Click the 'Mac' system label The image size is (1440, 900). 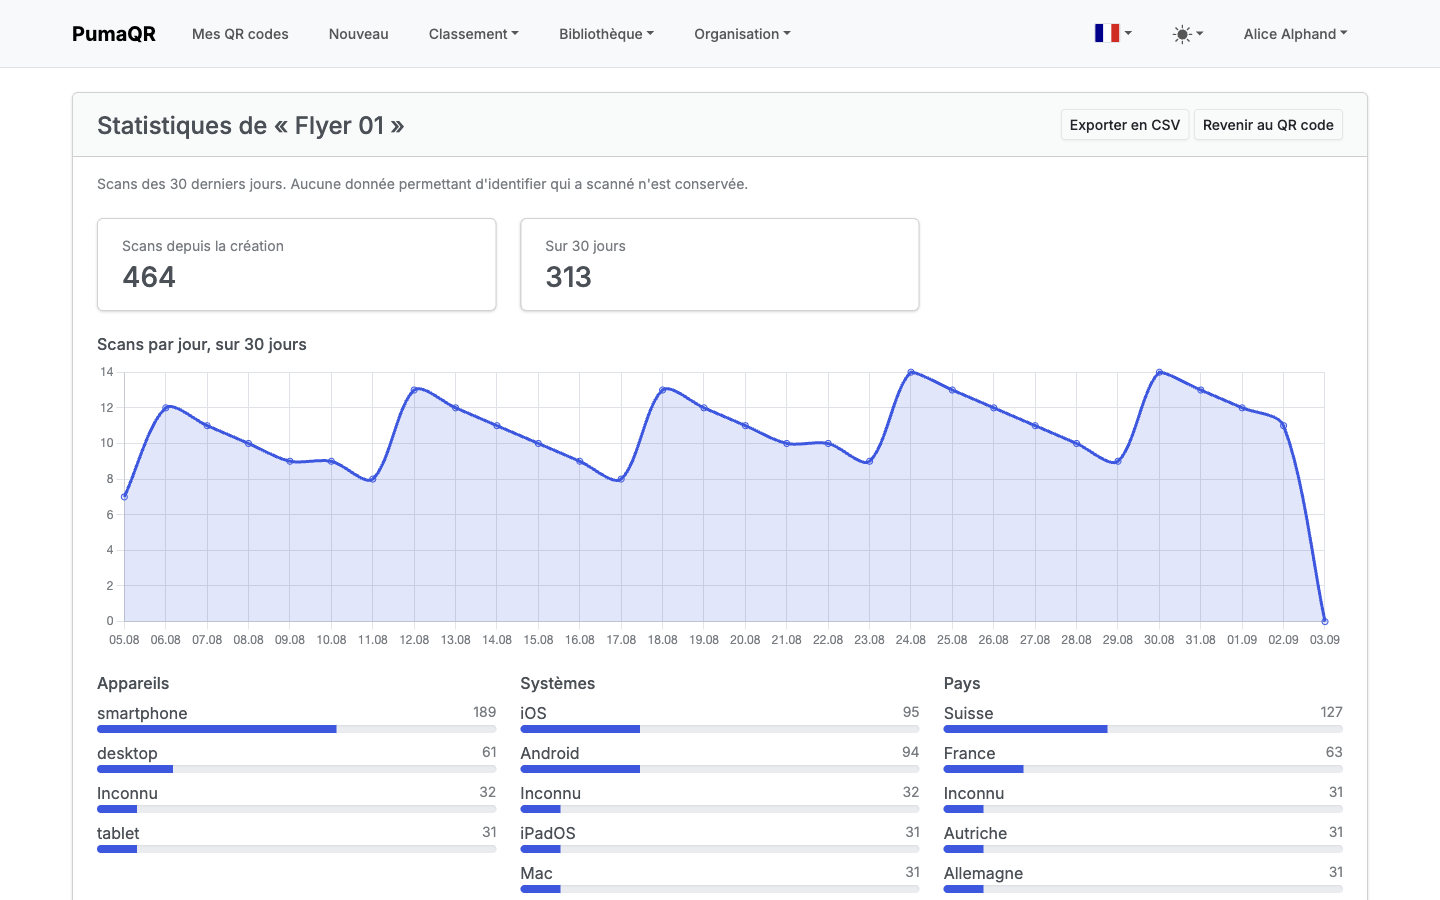click(x=536, y=873)
